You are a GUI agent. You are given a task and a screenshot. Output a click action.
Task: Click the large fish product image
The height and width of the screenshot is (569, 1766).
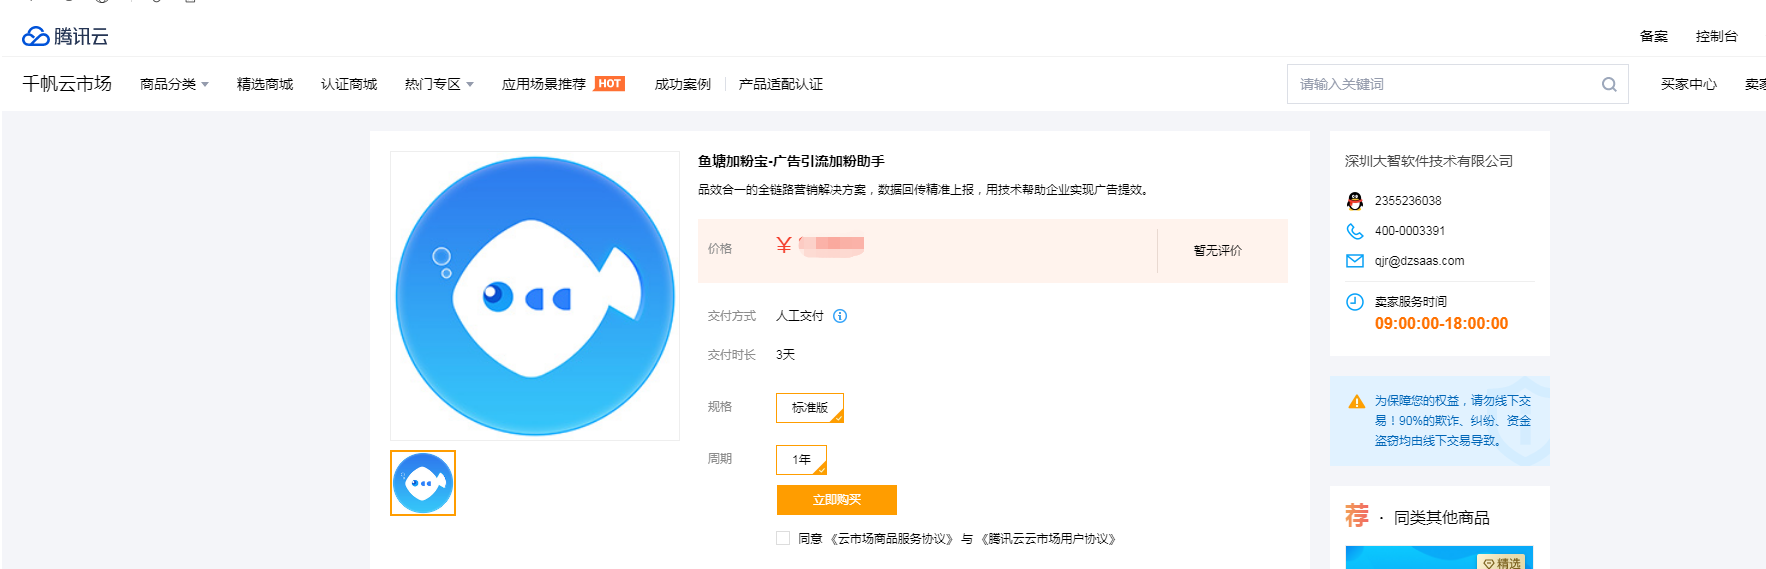coord(535,296)
